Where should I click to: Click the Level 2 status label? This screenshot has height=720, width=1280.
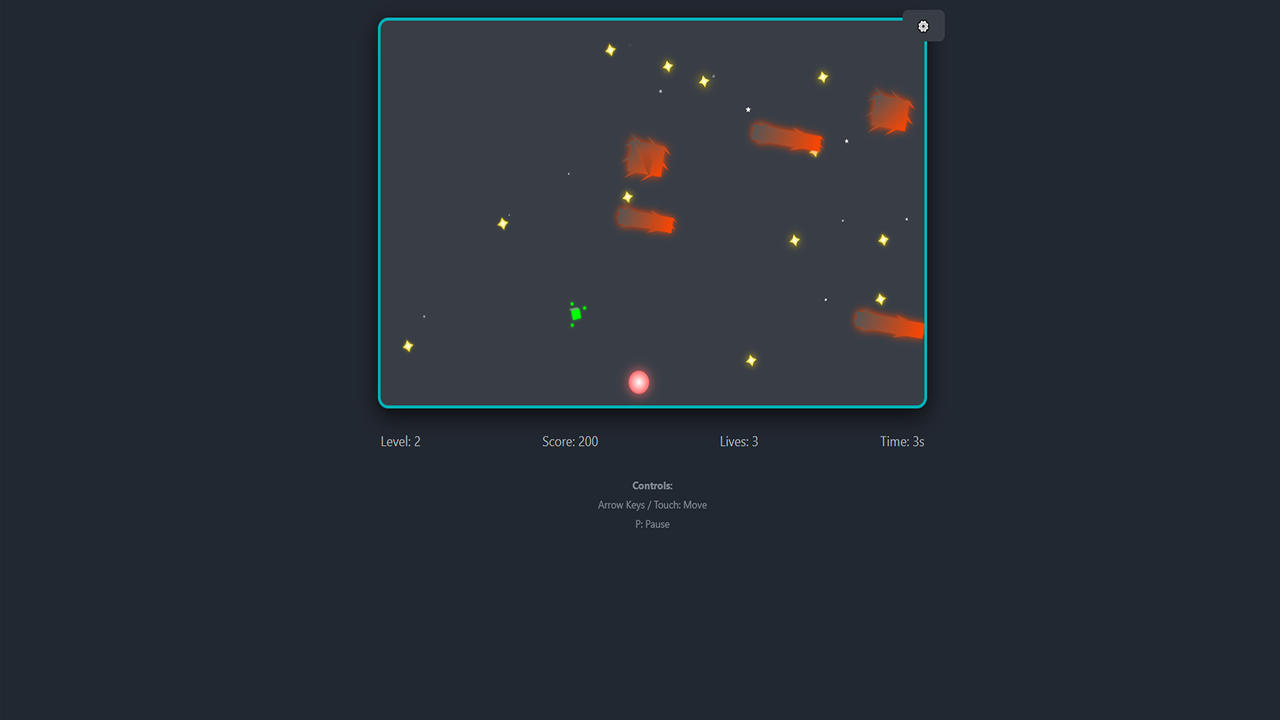click(400, 441)
